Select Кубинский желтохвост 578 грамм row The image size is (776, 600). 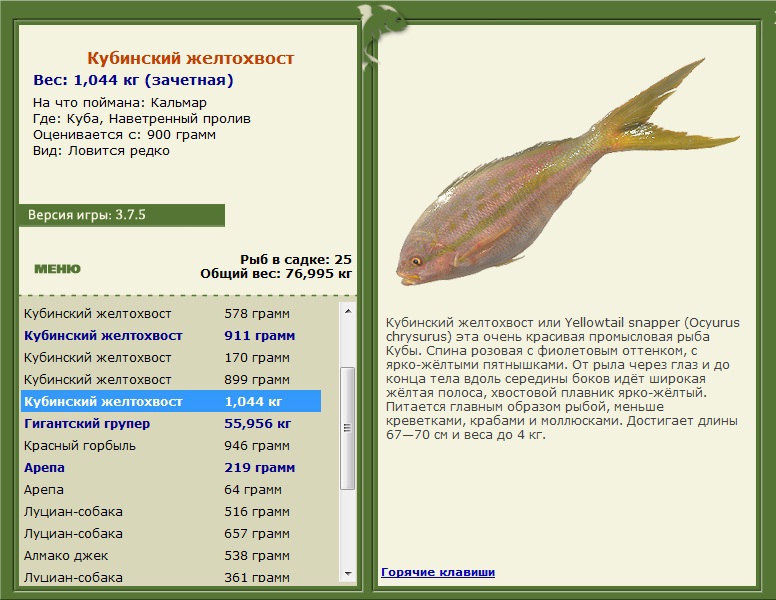pos(171,314)
